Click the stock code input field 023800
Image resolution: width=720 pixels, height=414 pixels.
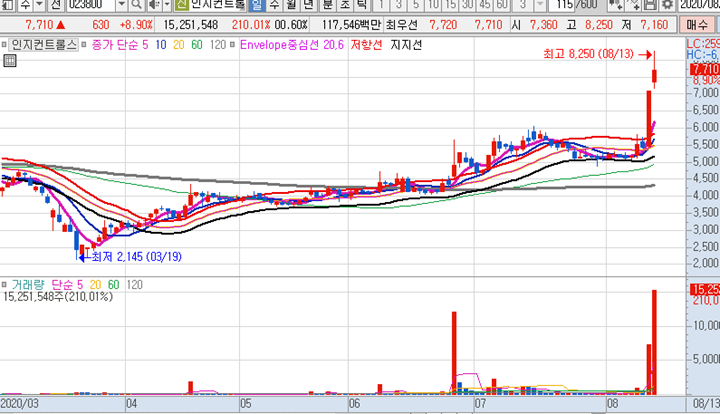pyautogui.click(x=91, y=5)
